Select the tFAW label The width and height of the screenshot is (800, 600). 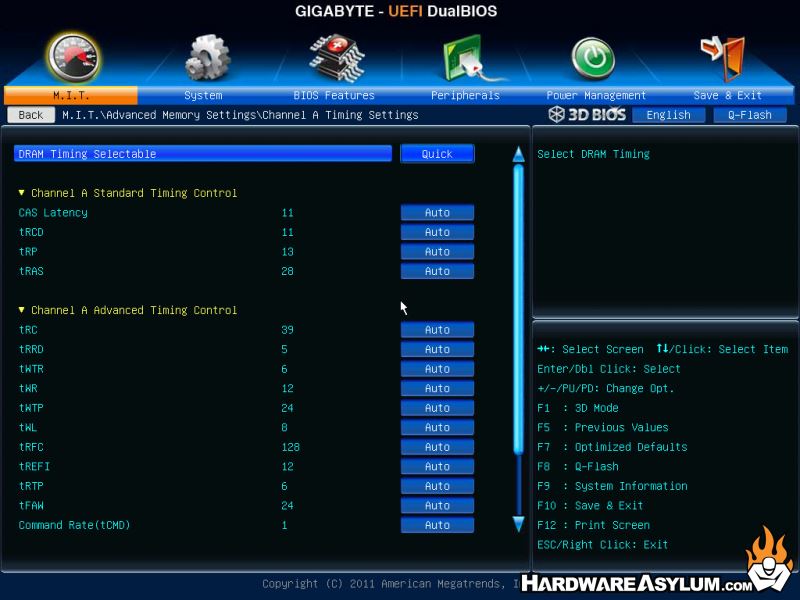(31, 505)
